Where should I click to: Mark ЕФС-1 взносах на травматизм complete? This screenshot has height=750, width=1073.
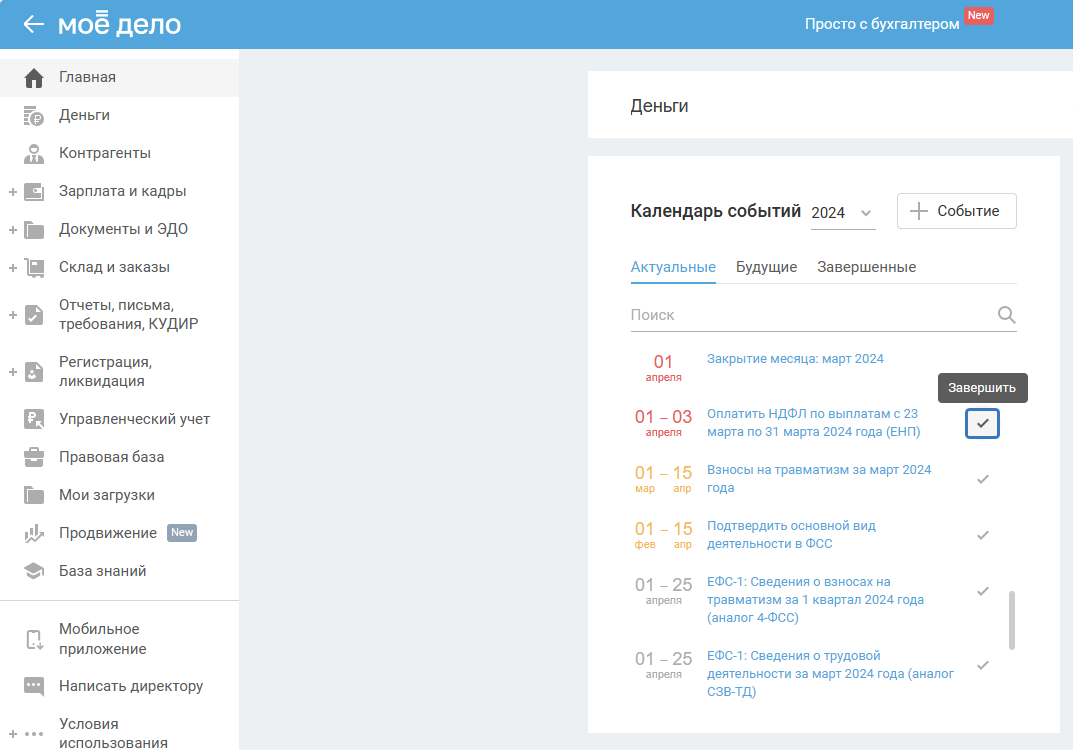coord(983,591)
